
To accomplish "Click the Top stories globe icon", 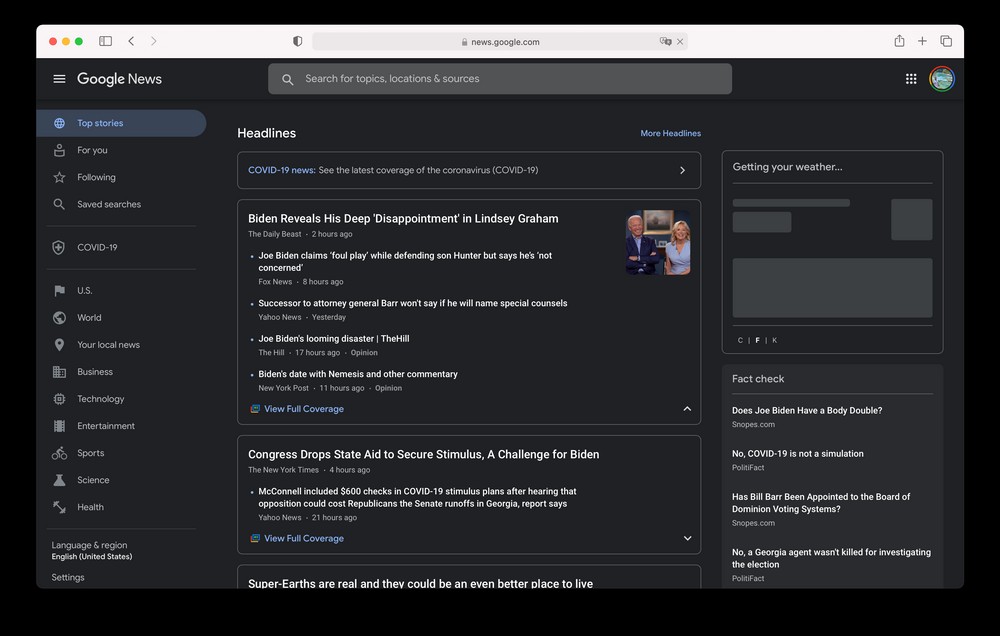I will [59, 123].
